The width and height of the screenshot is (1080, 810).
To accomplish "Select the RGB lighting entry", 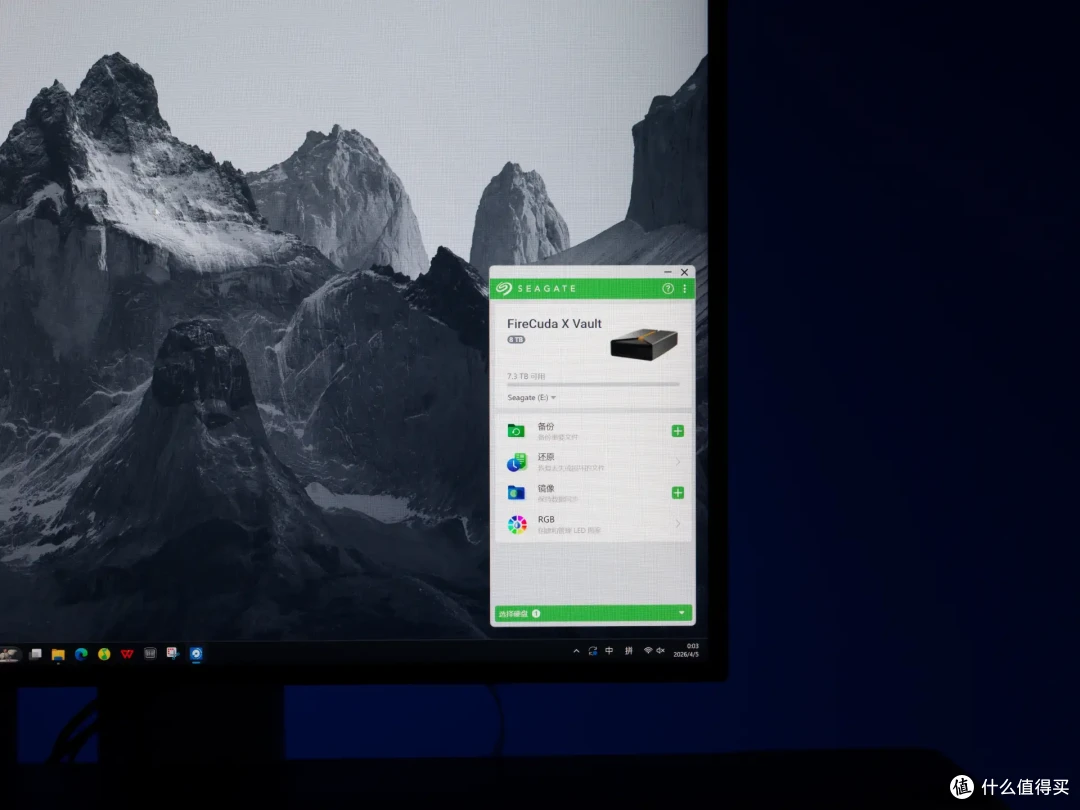I will pos(593,524).
